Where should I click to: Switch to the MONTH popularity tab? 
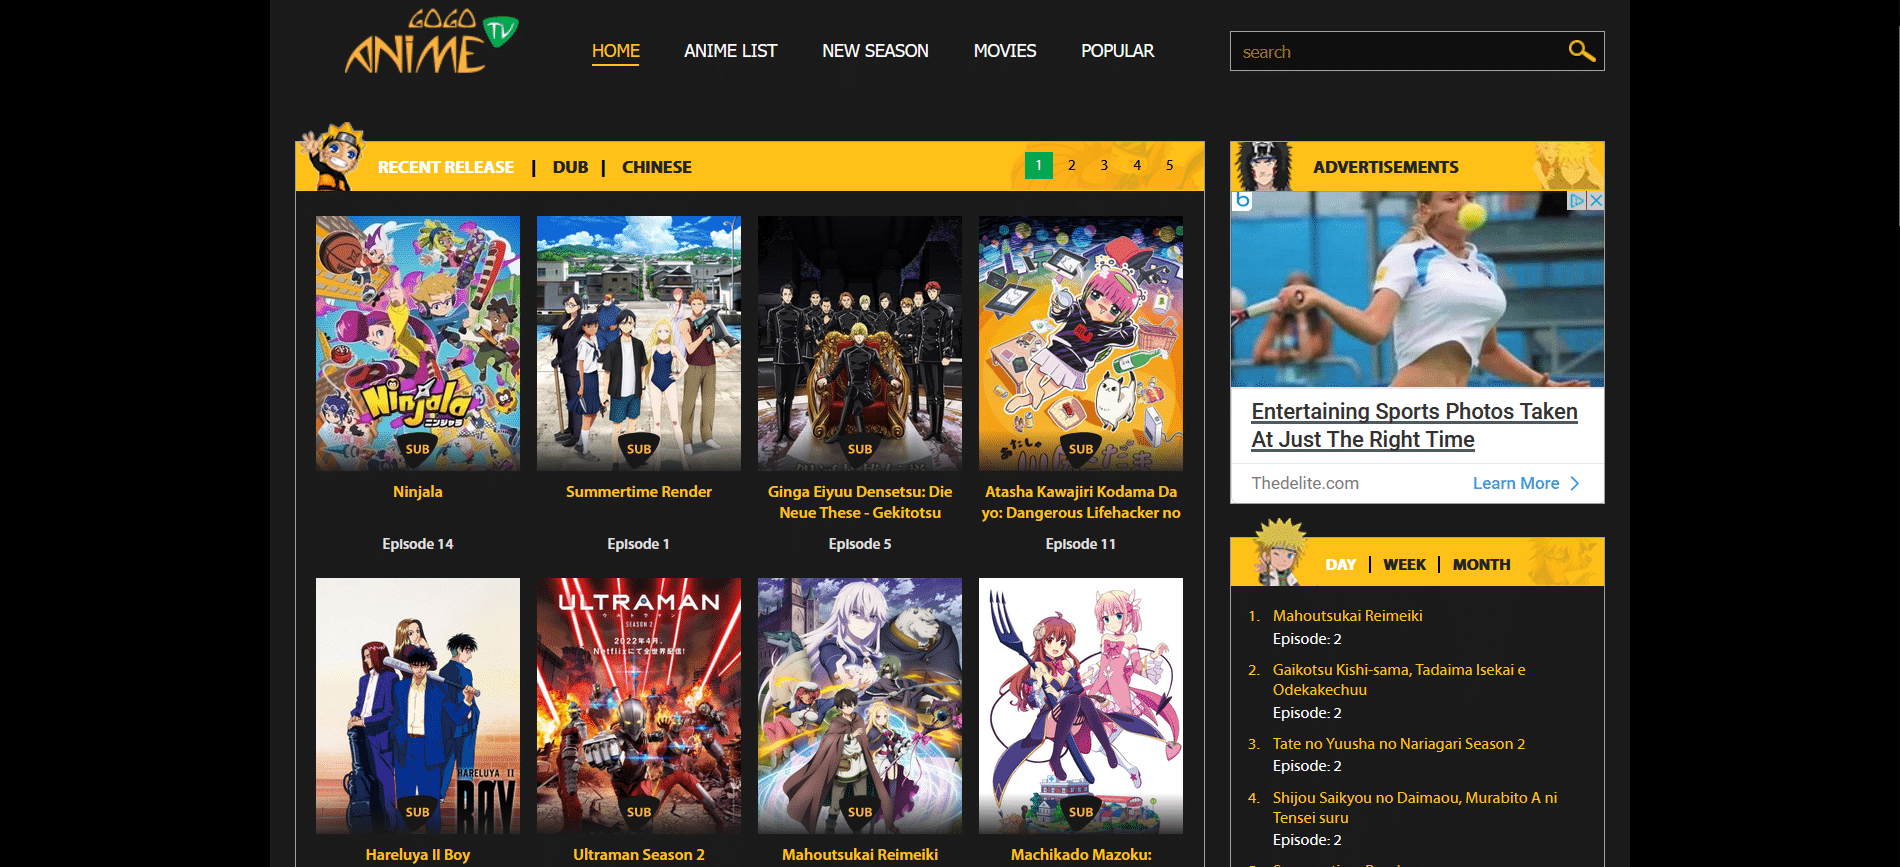(1481, 565)
